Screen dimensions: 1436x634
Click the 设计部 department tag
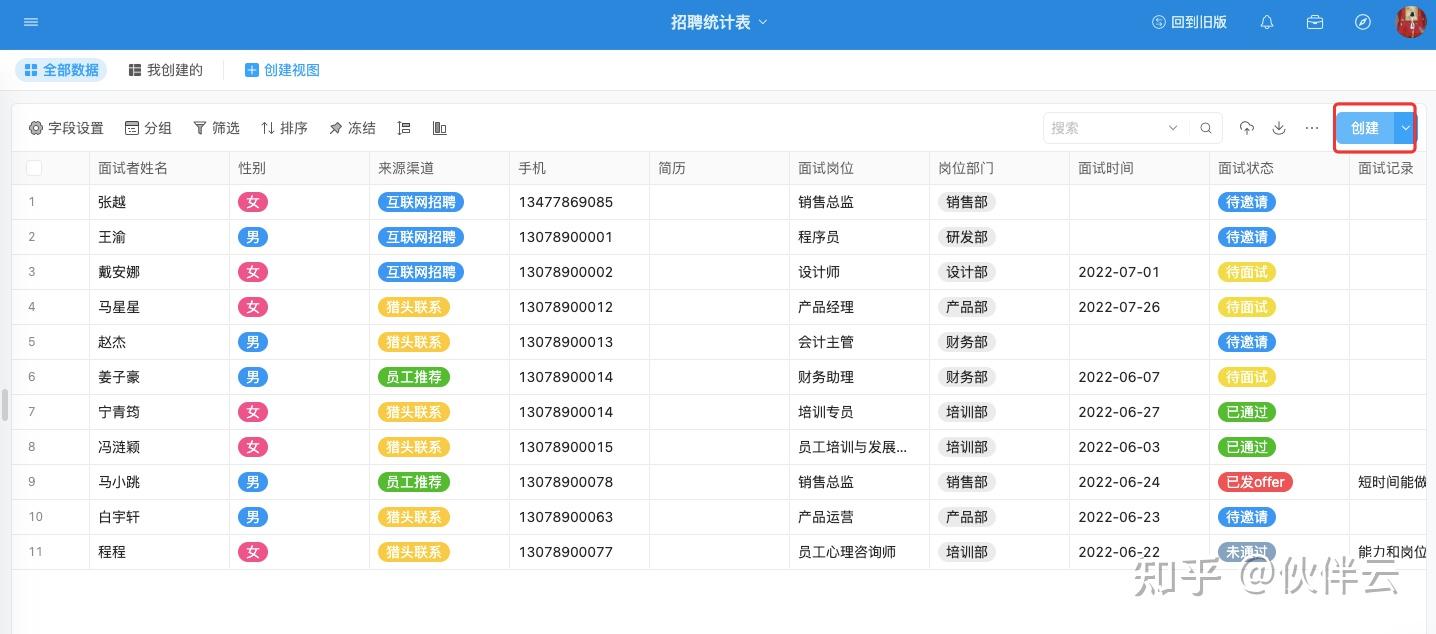[x=967, y=272]
